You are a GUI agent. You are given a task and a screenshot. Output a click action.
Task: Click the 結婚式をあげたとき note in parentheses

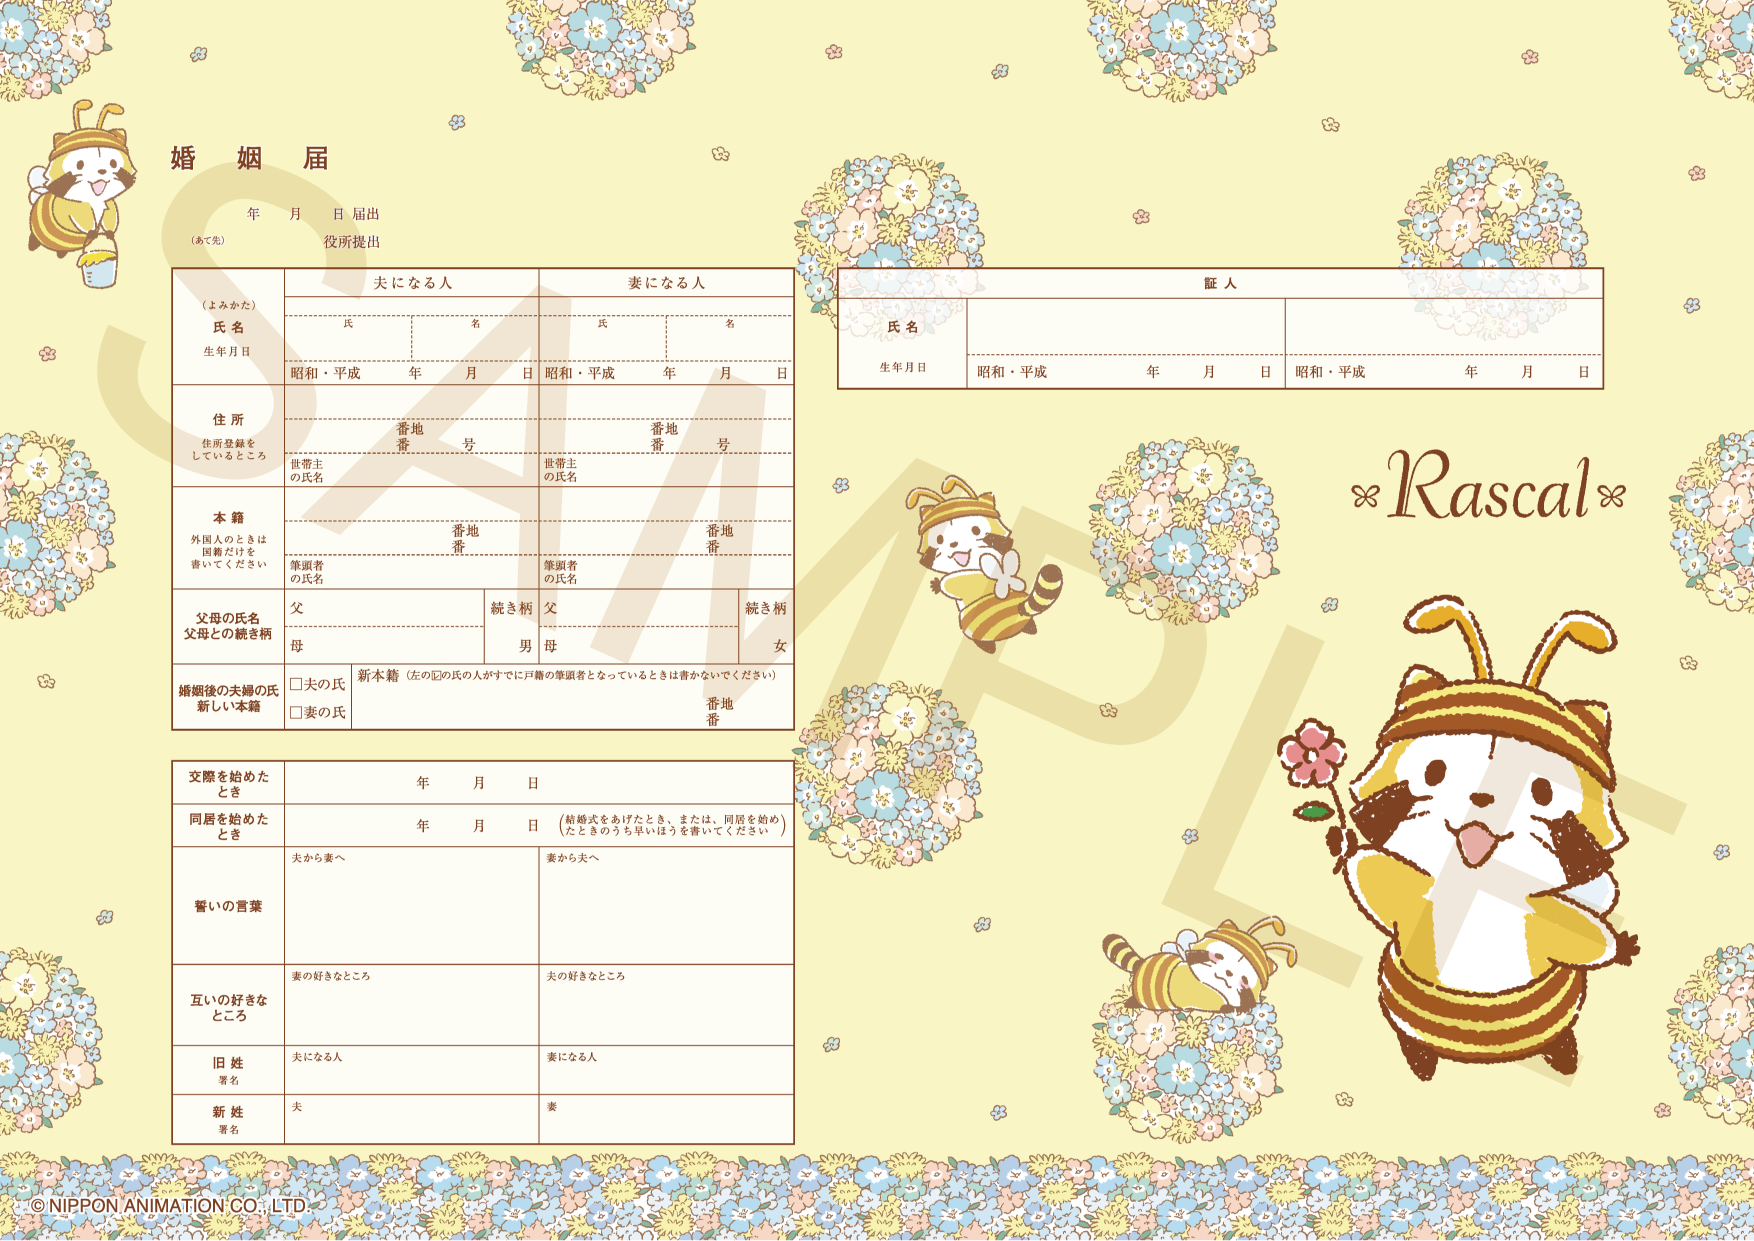click(672, 825)
